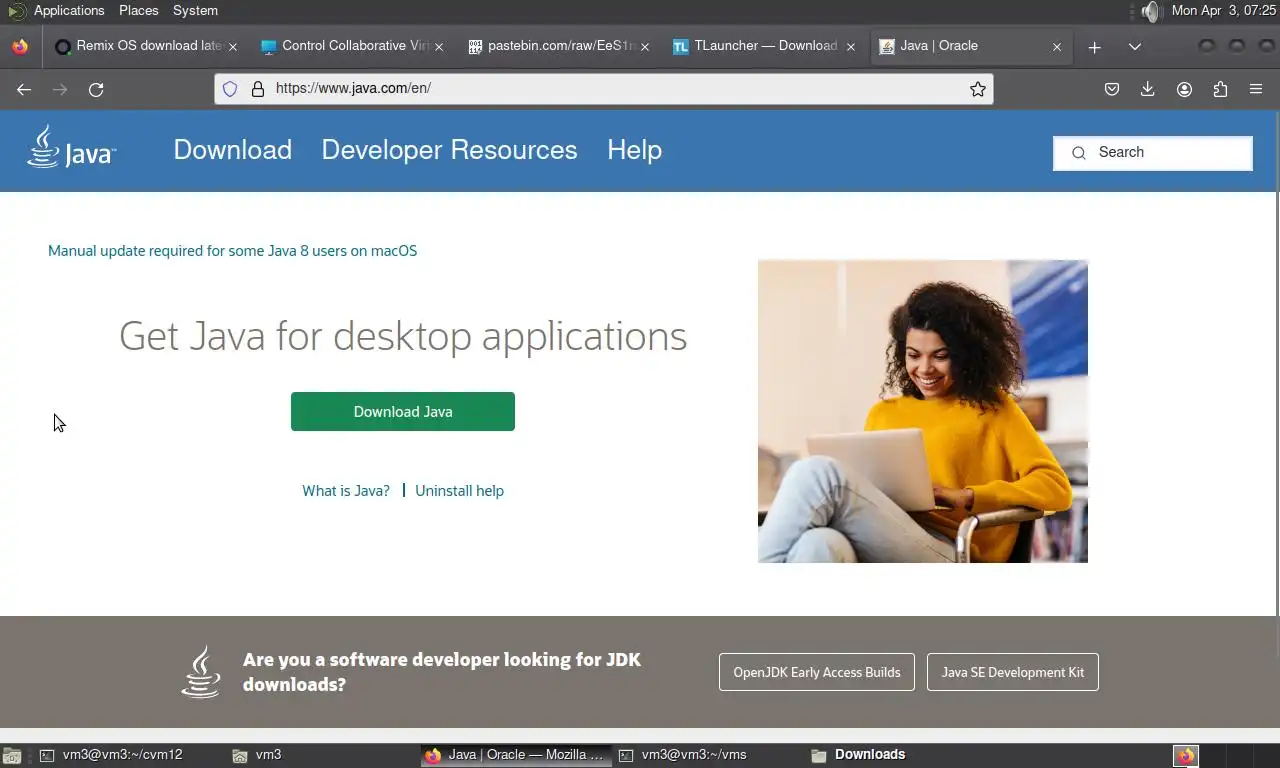Open the Help nav item
The width and height of the screenshot is (1280, 768).
point(634,150)
